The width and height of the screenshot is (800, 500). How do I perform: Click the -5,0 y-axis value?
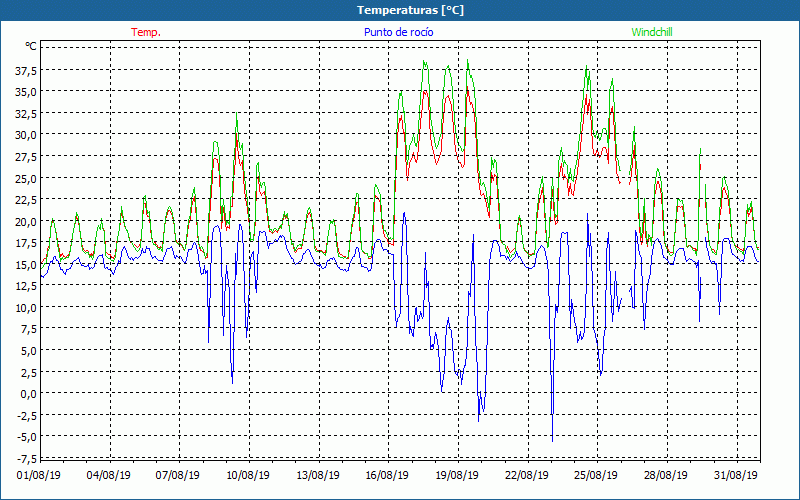coord(27,437)
